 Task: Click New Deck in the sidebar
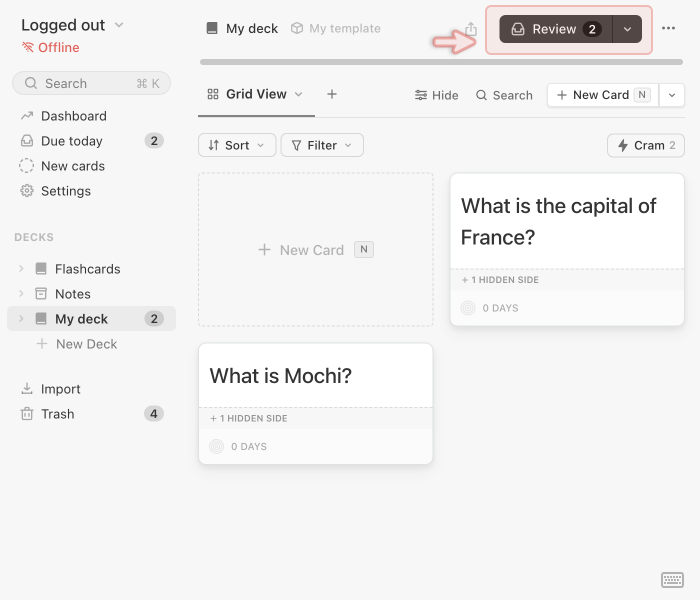[86, 344]
